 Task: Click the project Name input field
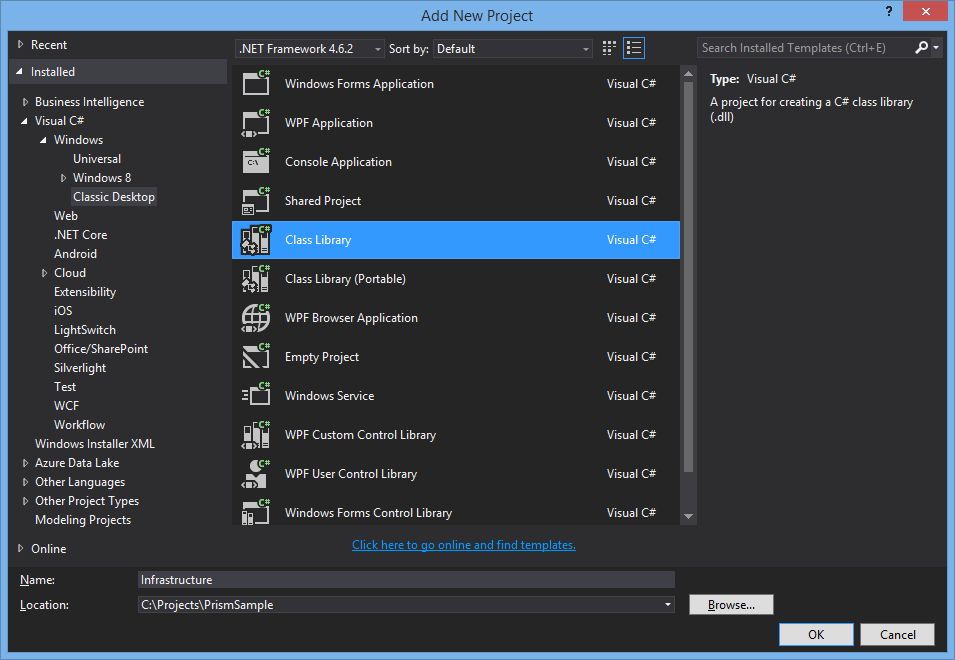(406, 579)
